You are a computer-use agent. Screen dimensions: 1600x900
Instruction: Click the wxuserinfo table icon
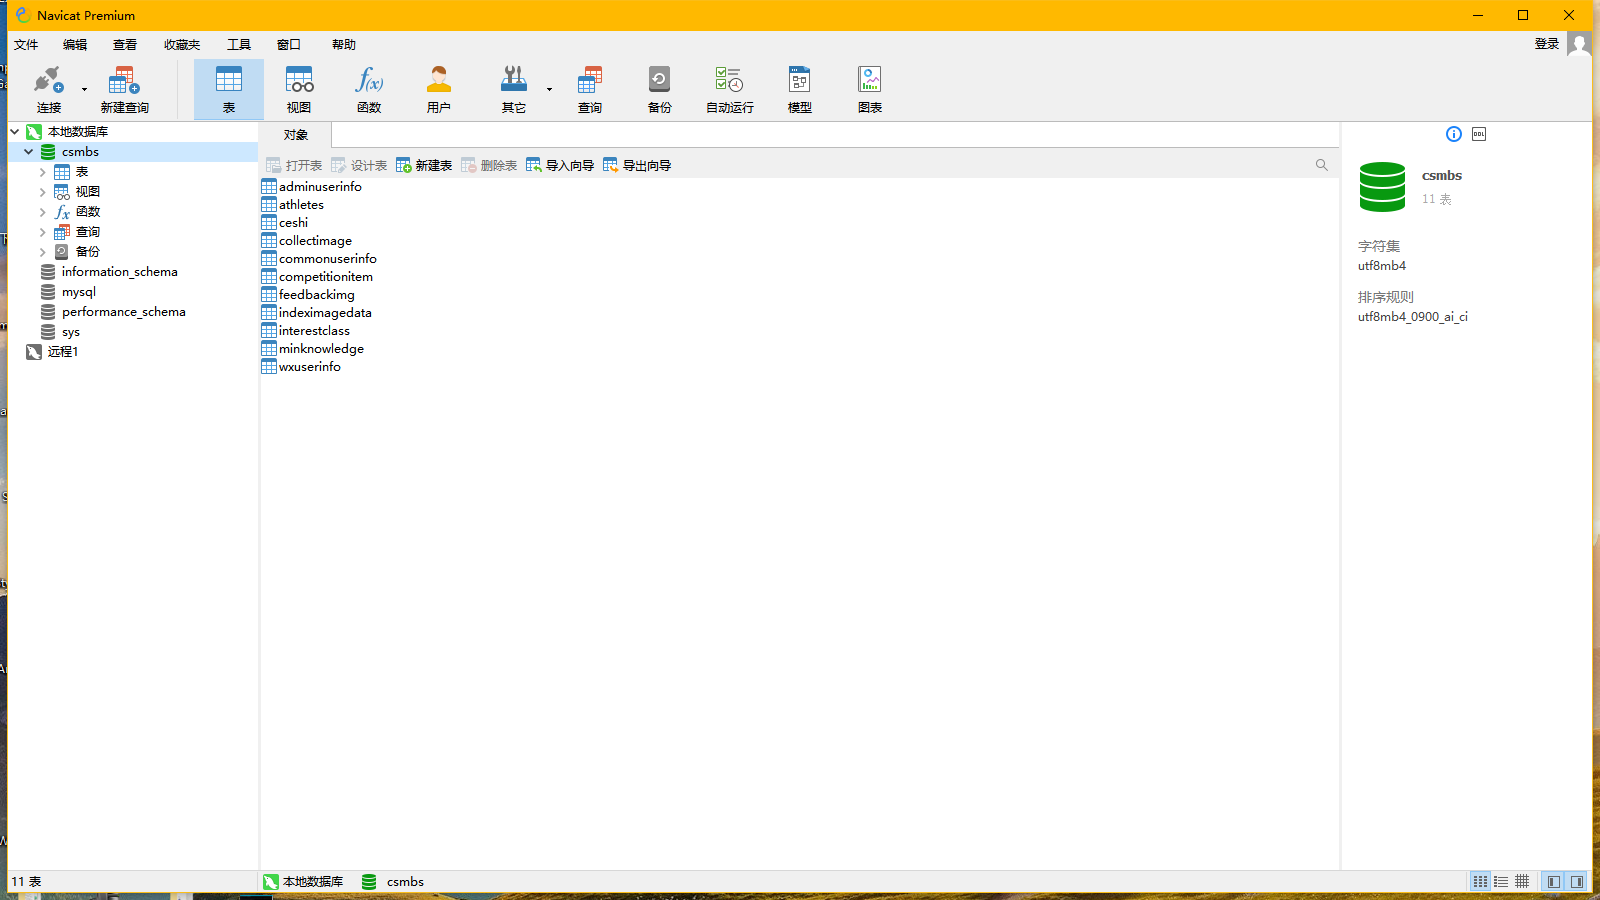point(269,367)
